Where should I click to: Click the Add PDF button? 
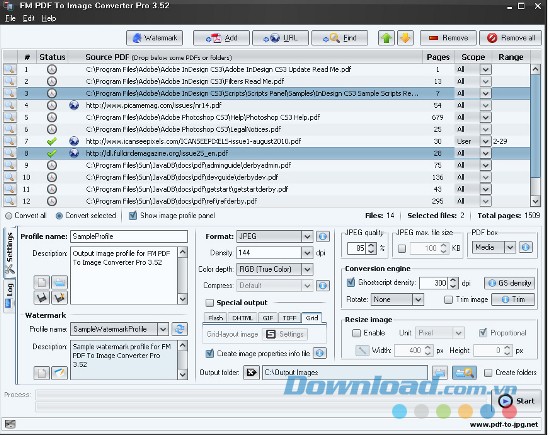click(222, 38)
